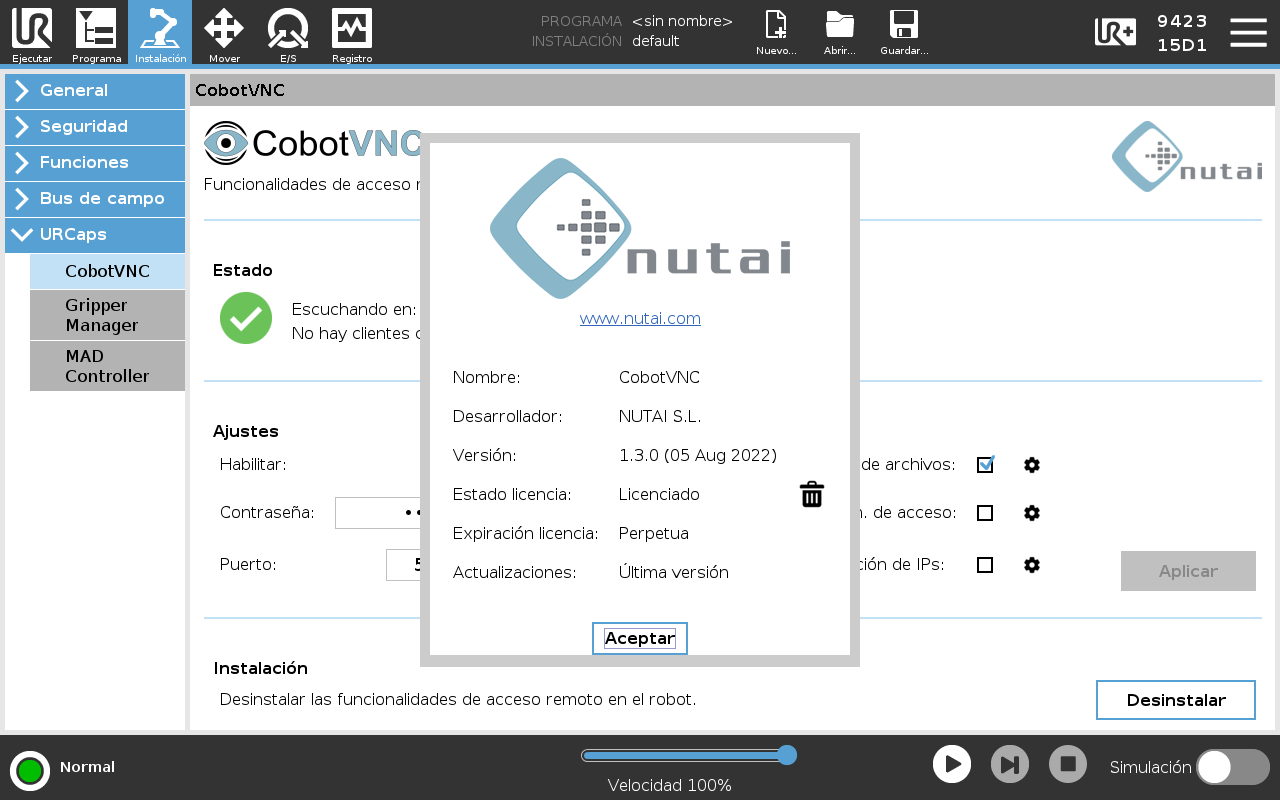Click the green Normal robot status indicator

(x=30, y=770)
